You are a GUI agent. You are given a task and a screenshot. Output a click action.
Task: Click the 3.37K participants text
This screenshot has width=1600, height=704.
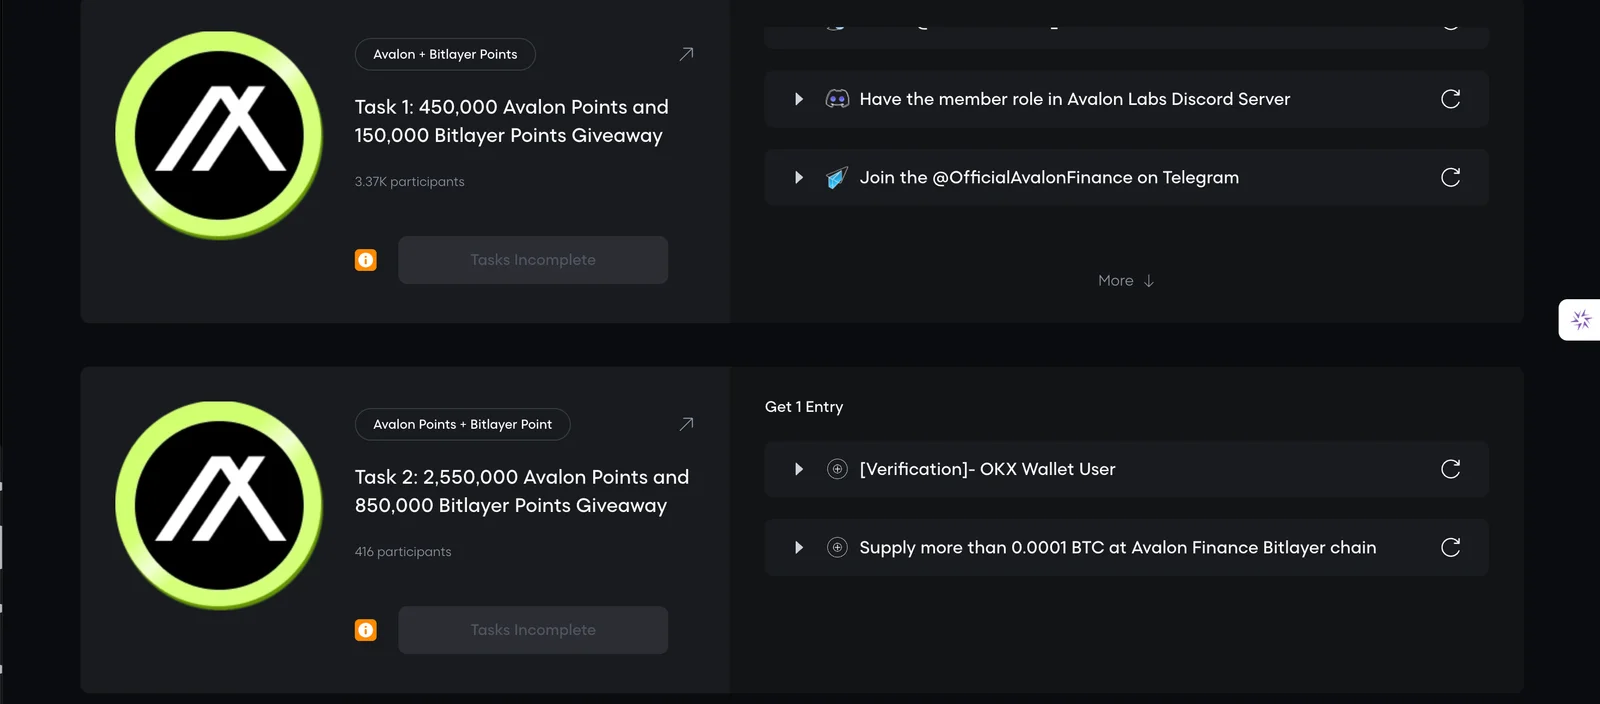[x=410, y=182]
